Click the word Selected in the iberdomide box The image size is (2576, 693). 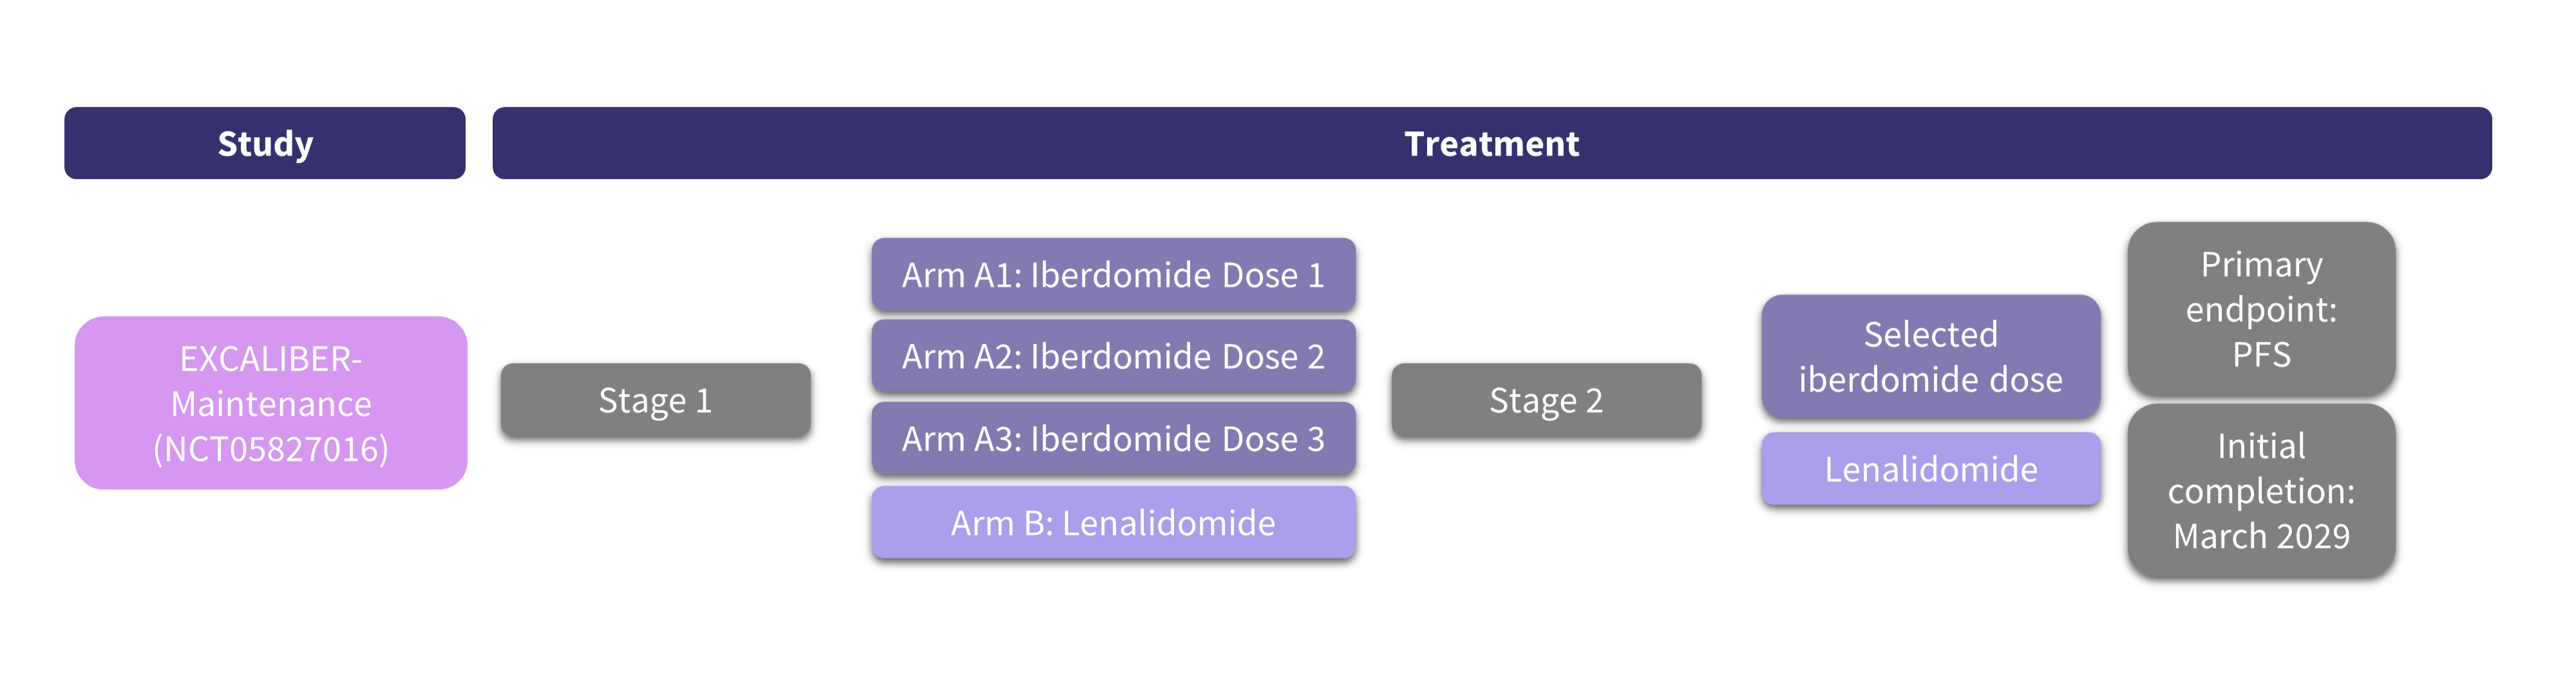tap(1930, 334)
